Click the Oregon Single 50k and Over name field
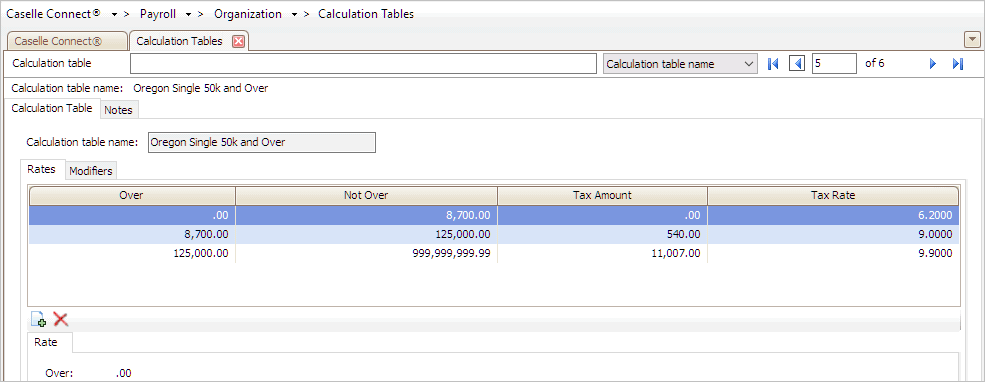 point(261,143)
